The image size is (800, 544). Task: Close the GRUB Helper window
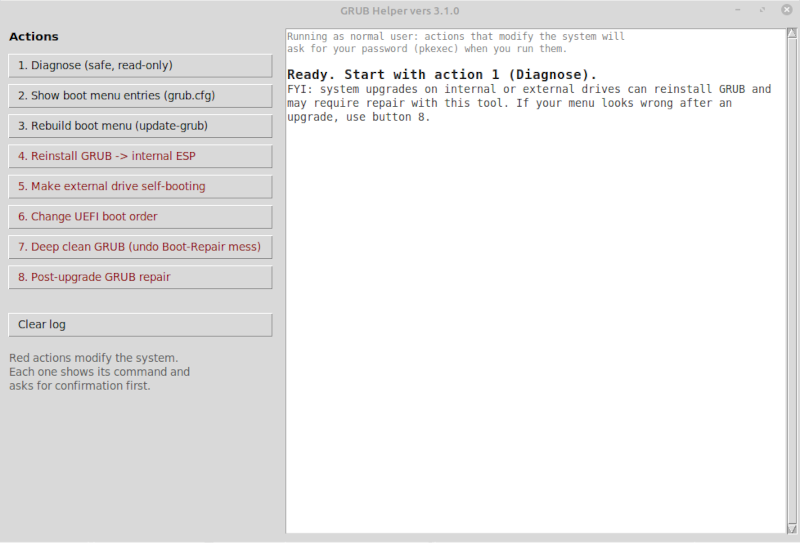coord(787,10)
